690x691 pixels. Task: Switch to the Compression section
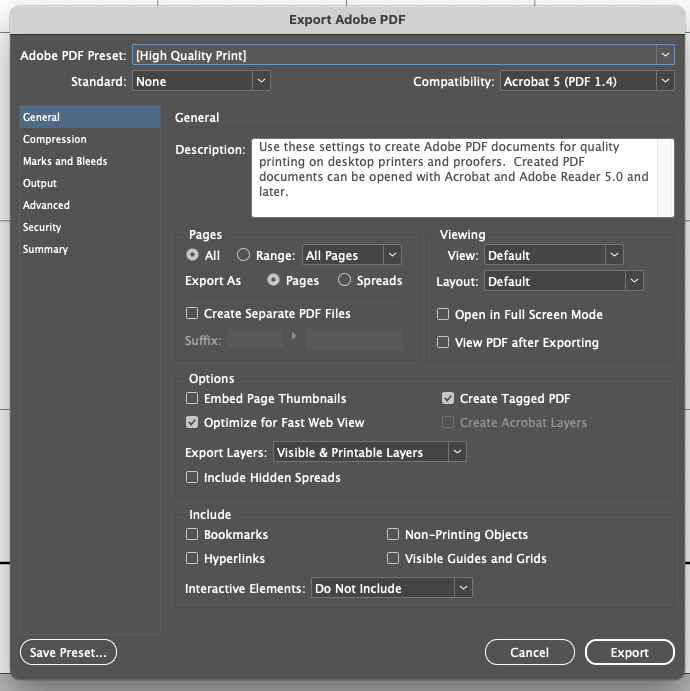[90, 139]
